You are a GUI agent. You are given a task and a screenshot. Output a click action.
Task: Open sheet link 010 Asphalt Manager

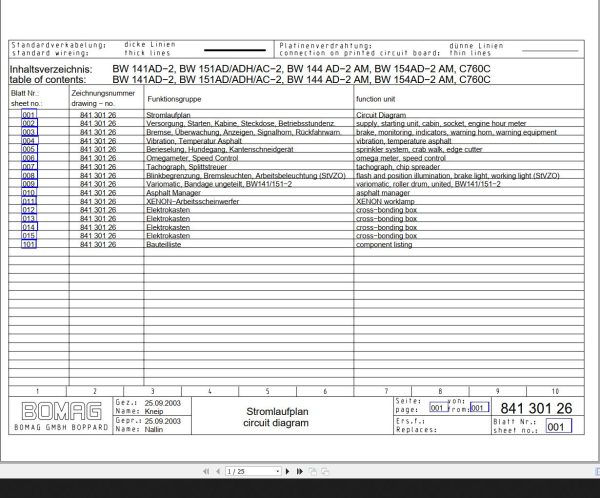pyautogui.click(x=29, y=193)
